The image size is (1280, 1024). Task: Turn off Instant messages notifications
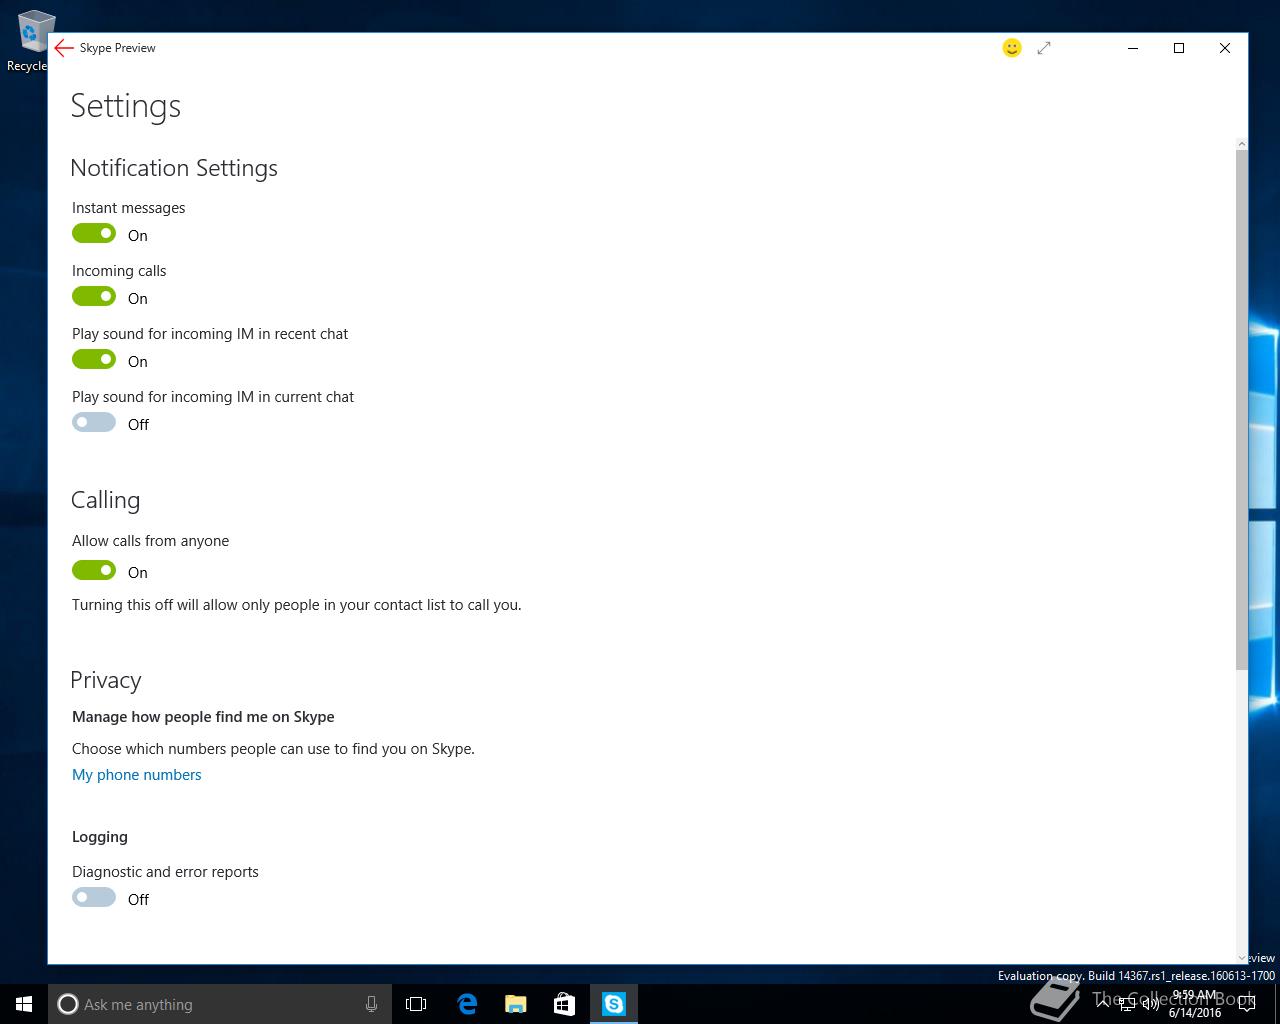click(94, 233)
